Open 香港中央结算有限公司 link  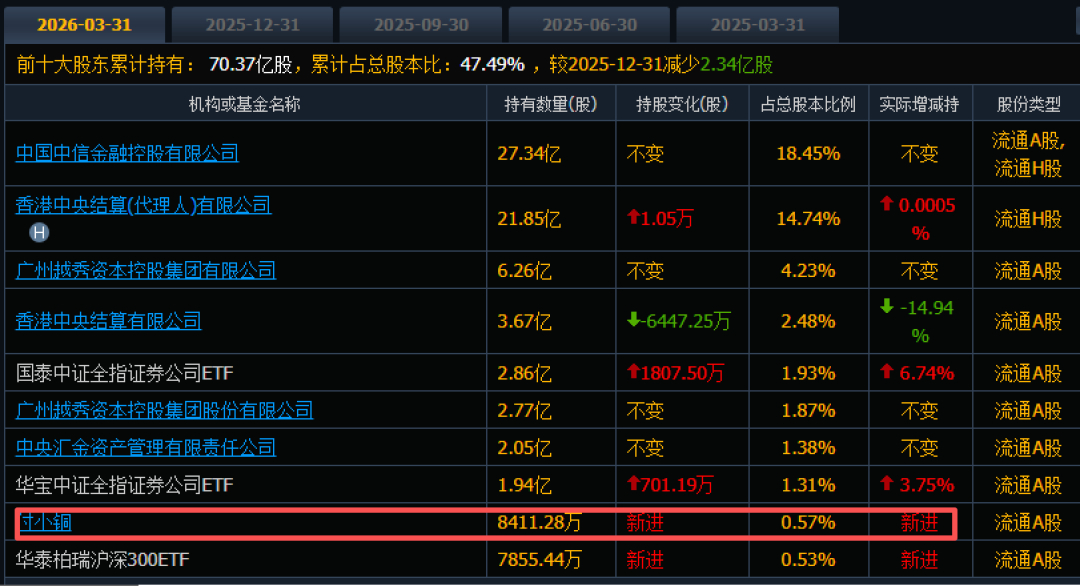click(x=108, y=321)
